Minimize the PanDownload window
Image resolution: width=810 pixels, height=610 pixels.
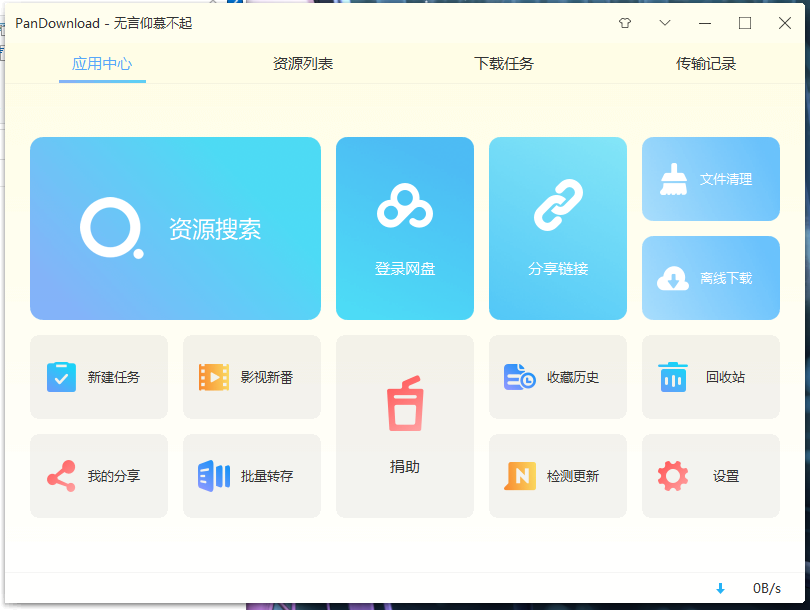[705, 23]
